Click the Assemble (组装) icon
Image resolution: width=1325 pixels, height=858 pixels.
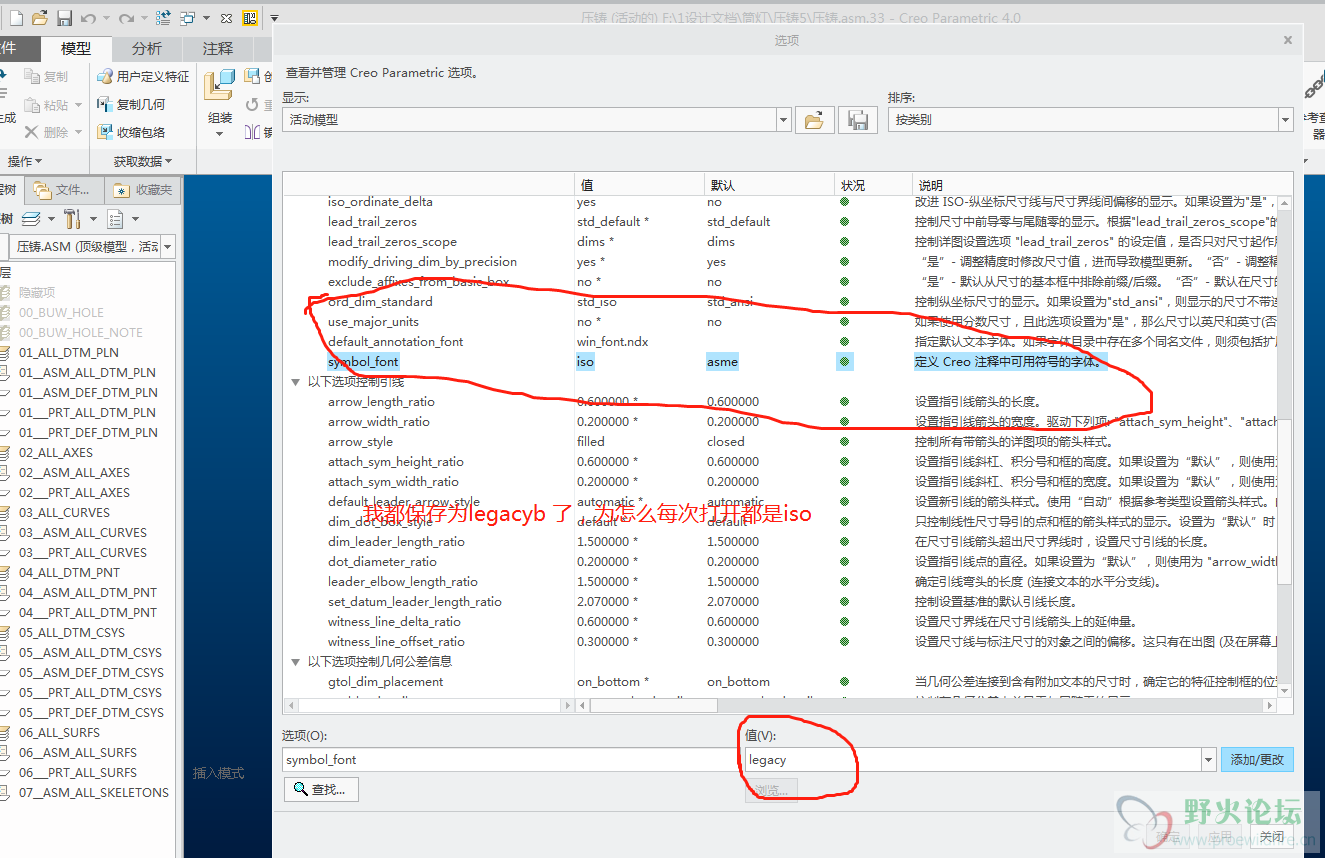[x=219, y=85]
